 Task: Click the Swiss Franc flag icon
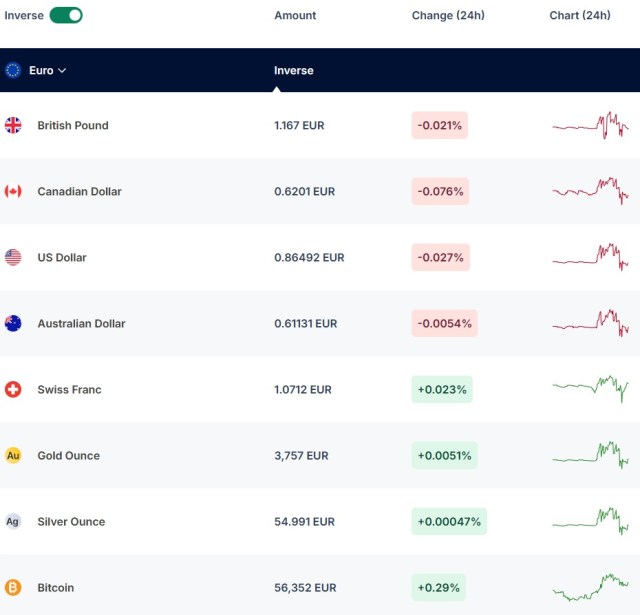click(x=13, y=389)
